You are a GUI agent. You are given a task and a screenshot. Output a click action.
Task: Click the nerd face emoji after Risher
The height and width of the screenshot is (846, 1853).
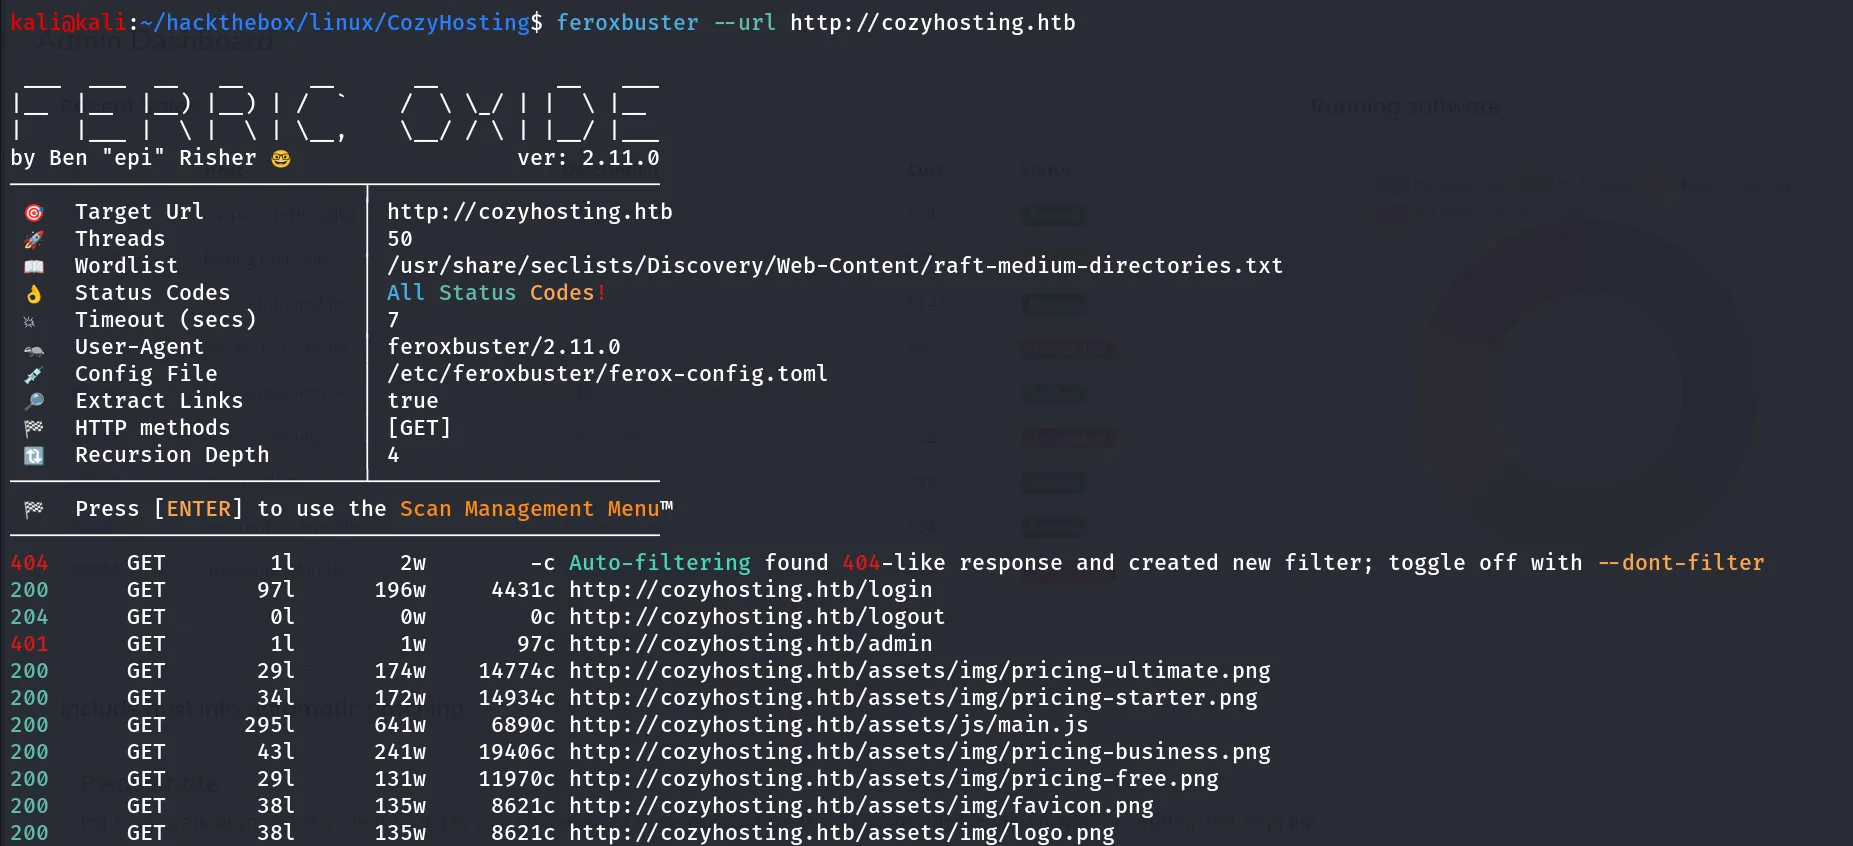pos(281,159)
